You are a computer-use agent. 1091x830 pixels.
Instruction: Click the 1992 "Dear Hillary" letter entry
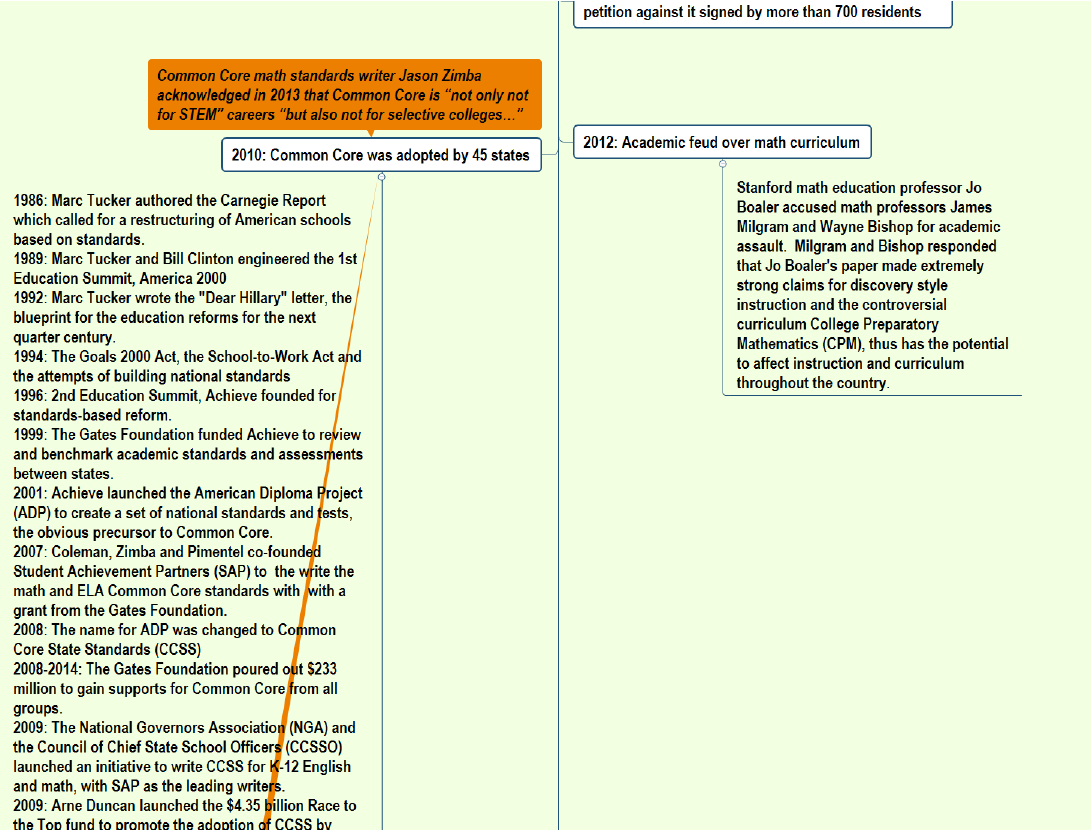click(180, 317)
